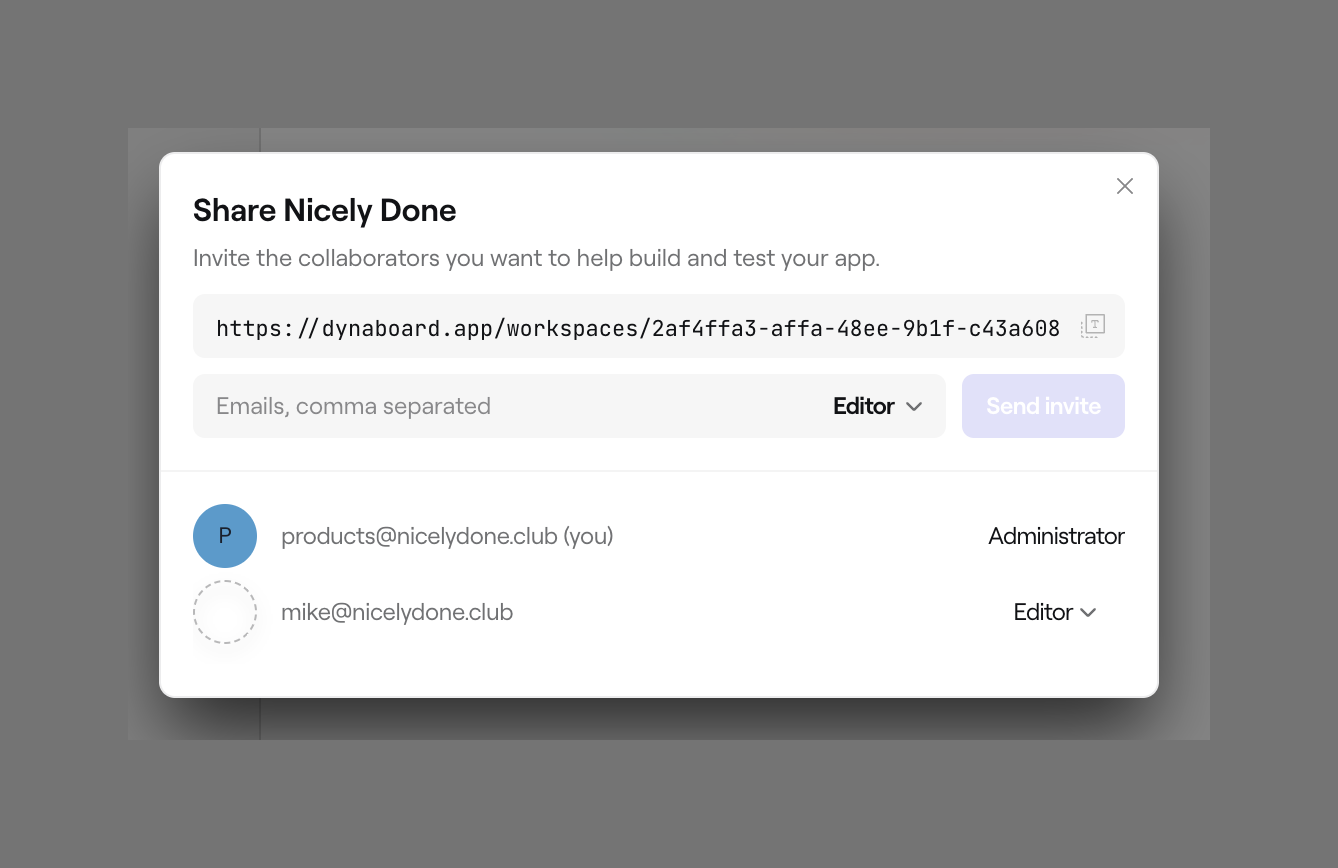Change mike's Editor role via dropdown

1043,612
